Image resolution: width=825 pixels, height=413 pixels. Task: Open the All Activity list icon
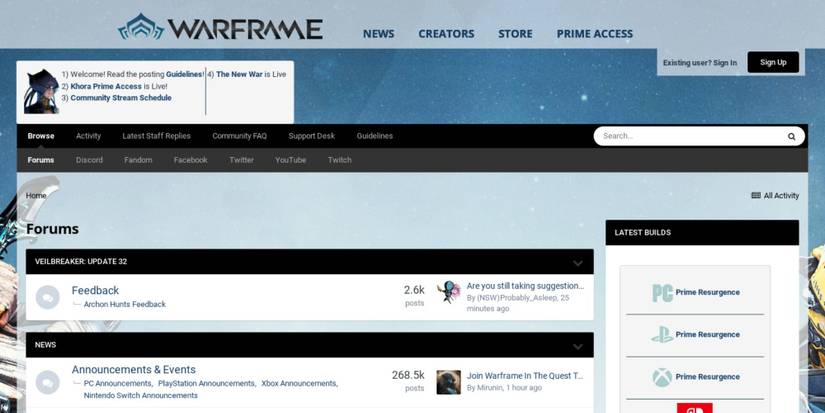coord(756,195)
